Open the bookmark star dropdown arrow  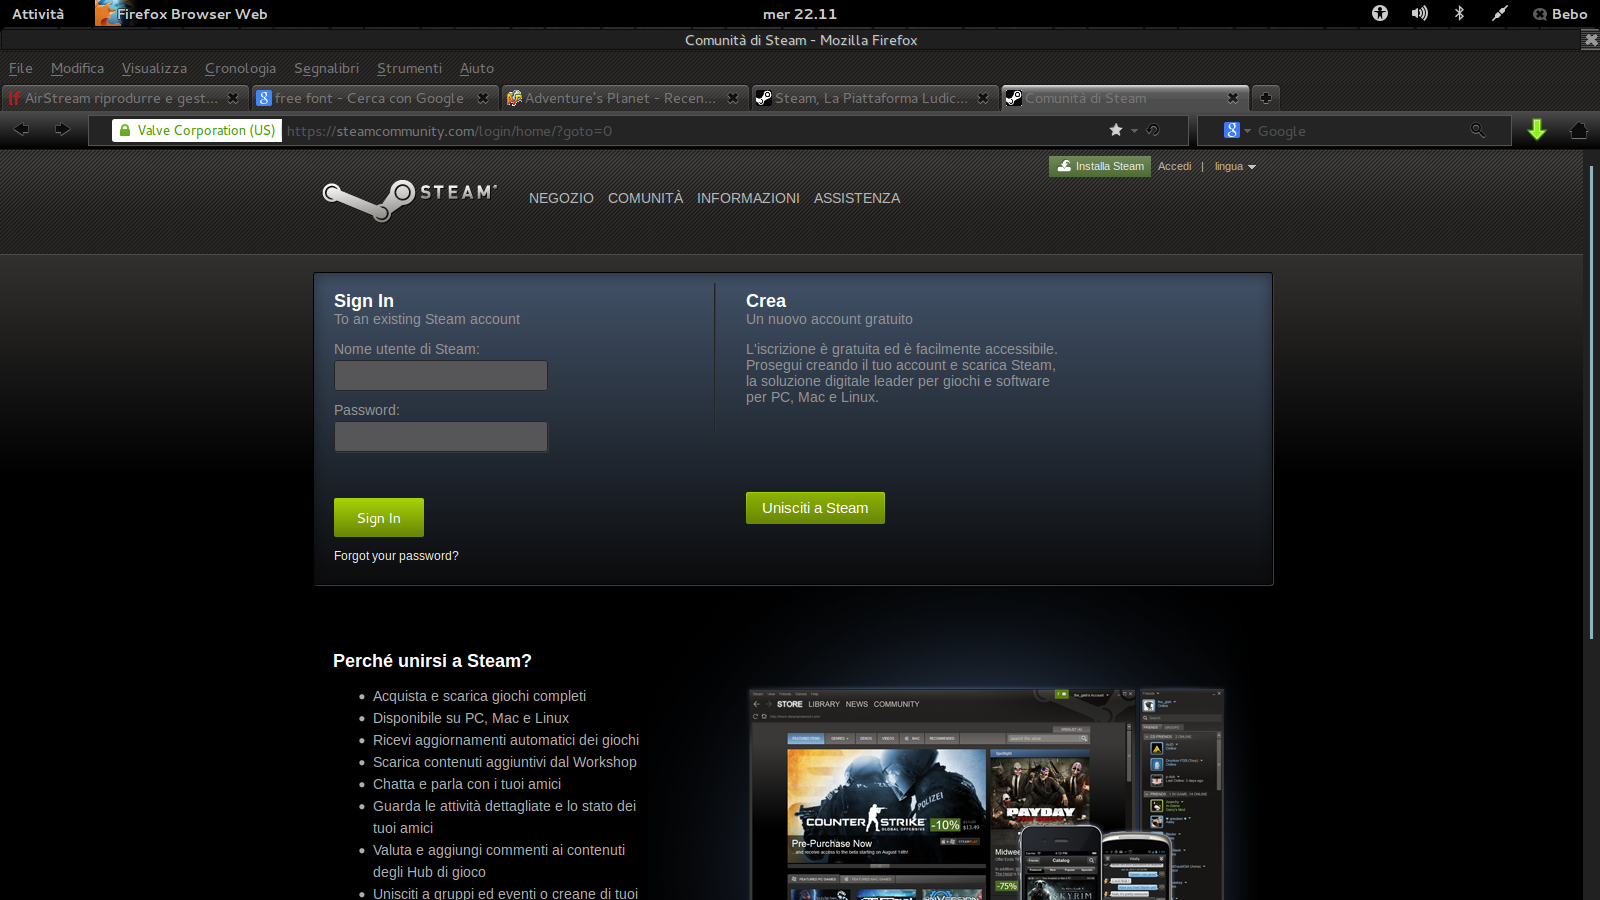[1134, 131]
